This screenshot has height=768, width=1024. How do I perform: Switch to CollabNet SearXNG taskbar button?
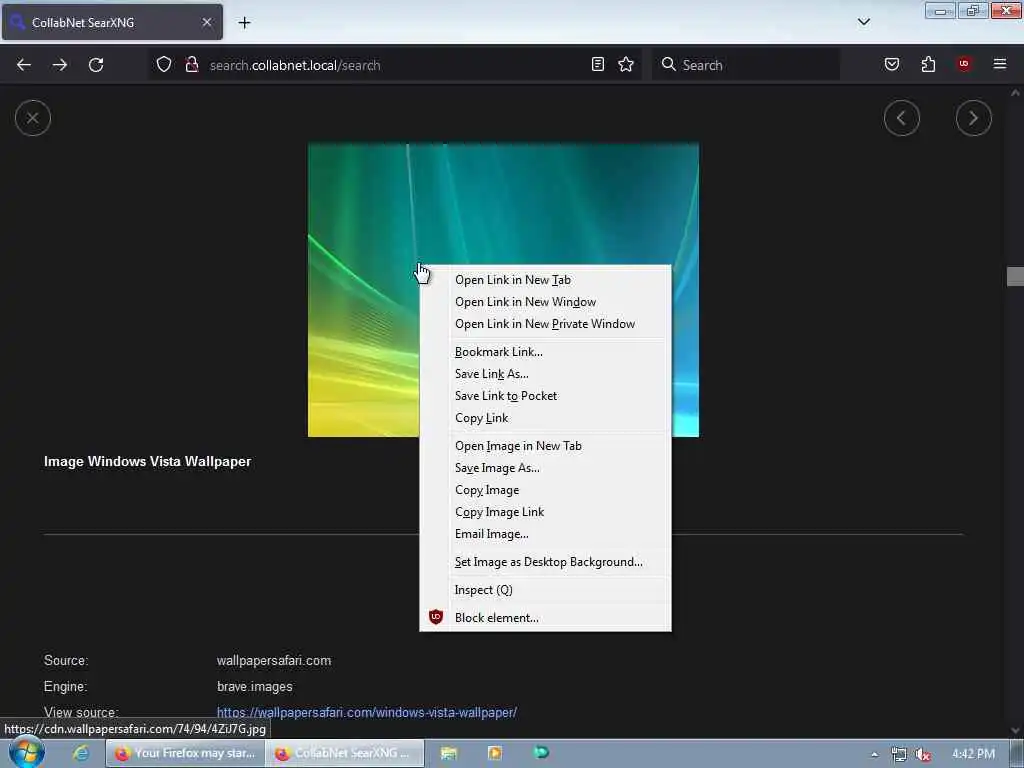[x=345, y=753]
